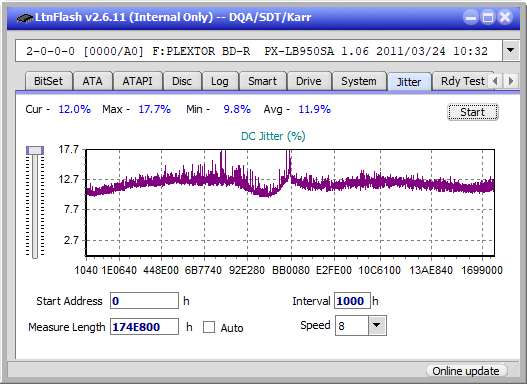This screenshot has height=384, width=527.
Task: Close the LtnFlash window
Action: pos(505,17)
